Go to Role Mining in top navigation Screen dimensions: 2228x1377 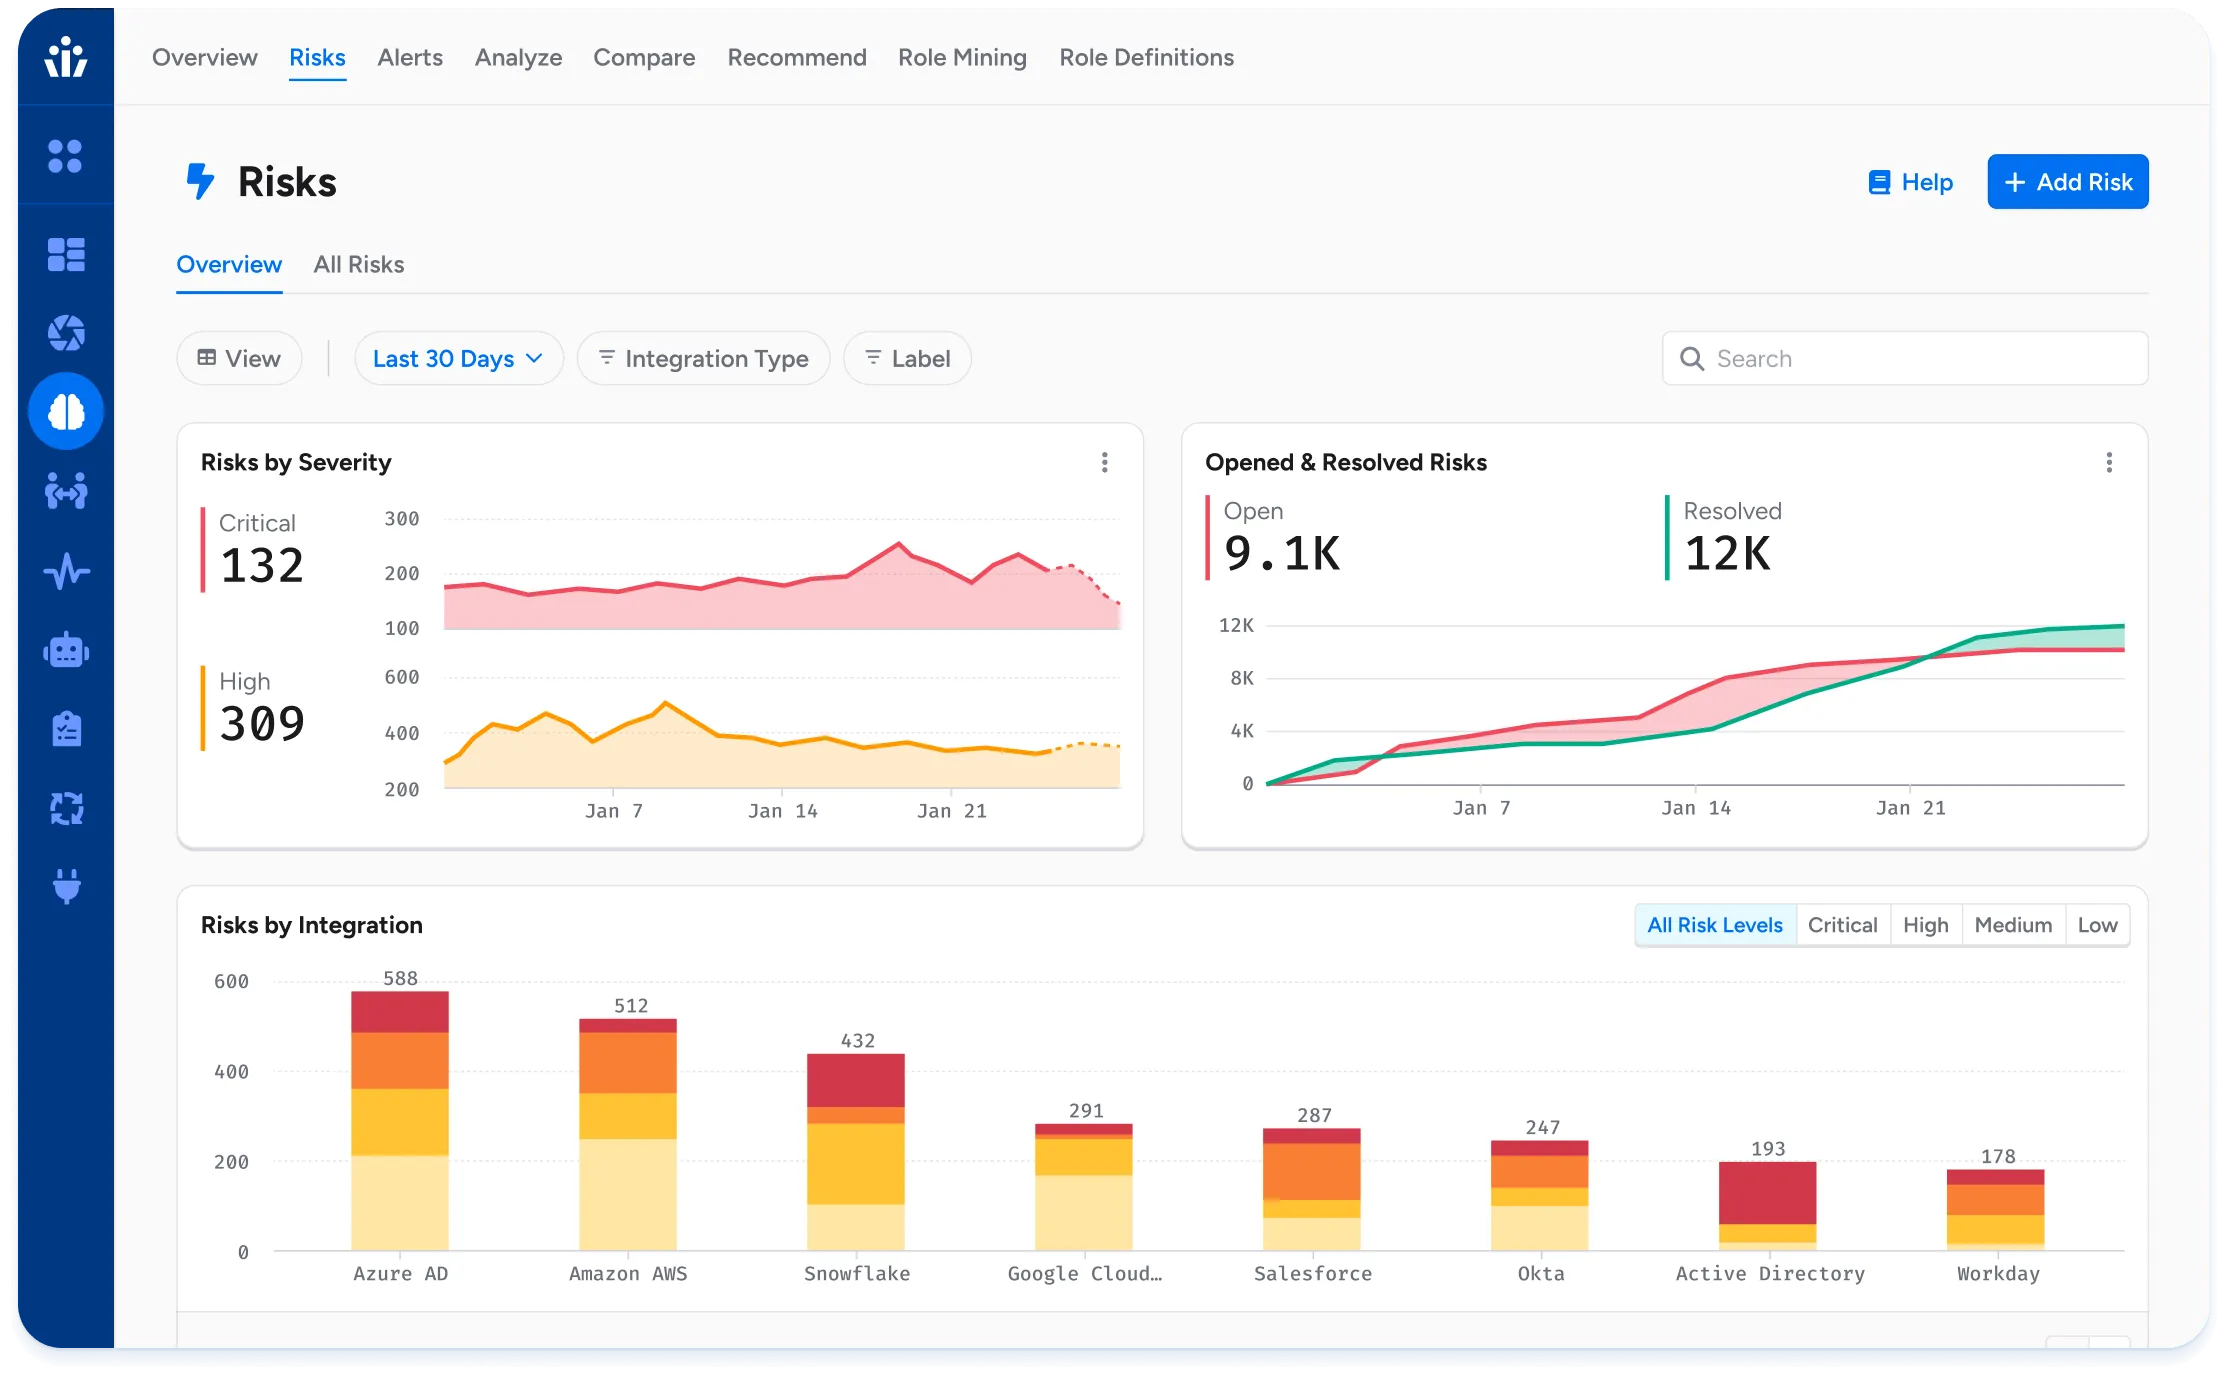pos(962,57)
